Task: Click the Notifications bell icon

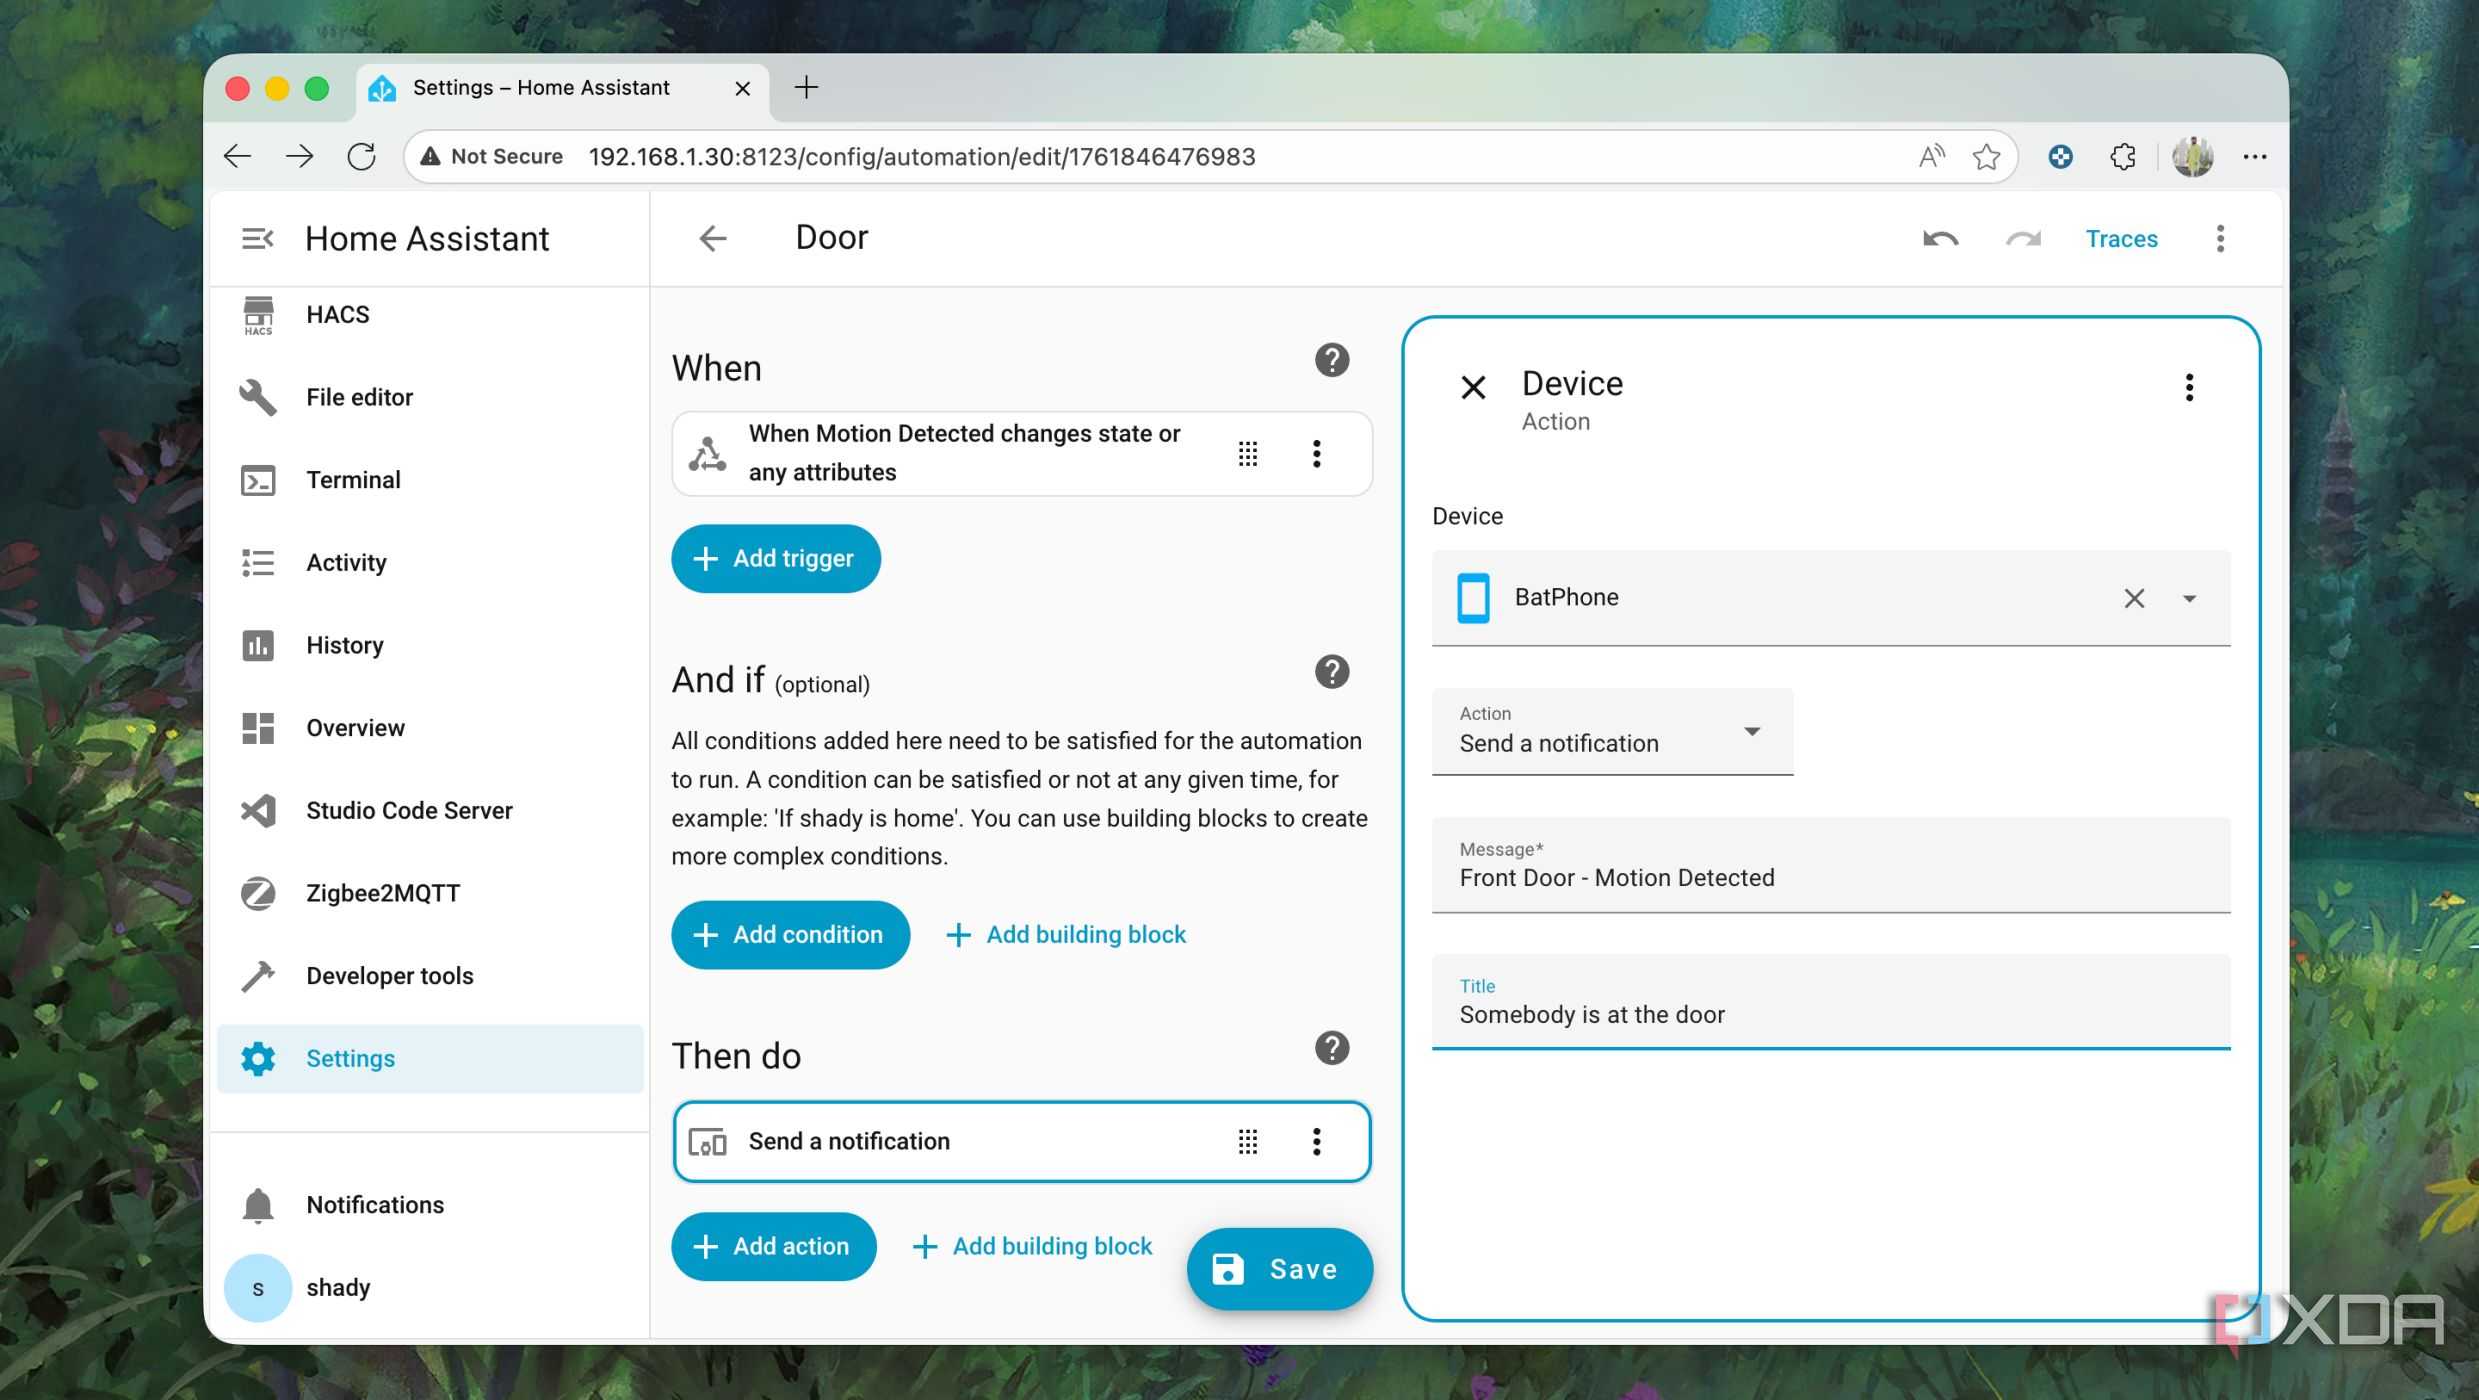Action: pyautogui.click(x=258, y=1205)
